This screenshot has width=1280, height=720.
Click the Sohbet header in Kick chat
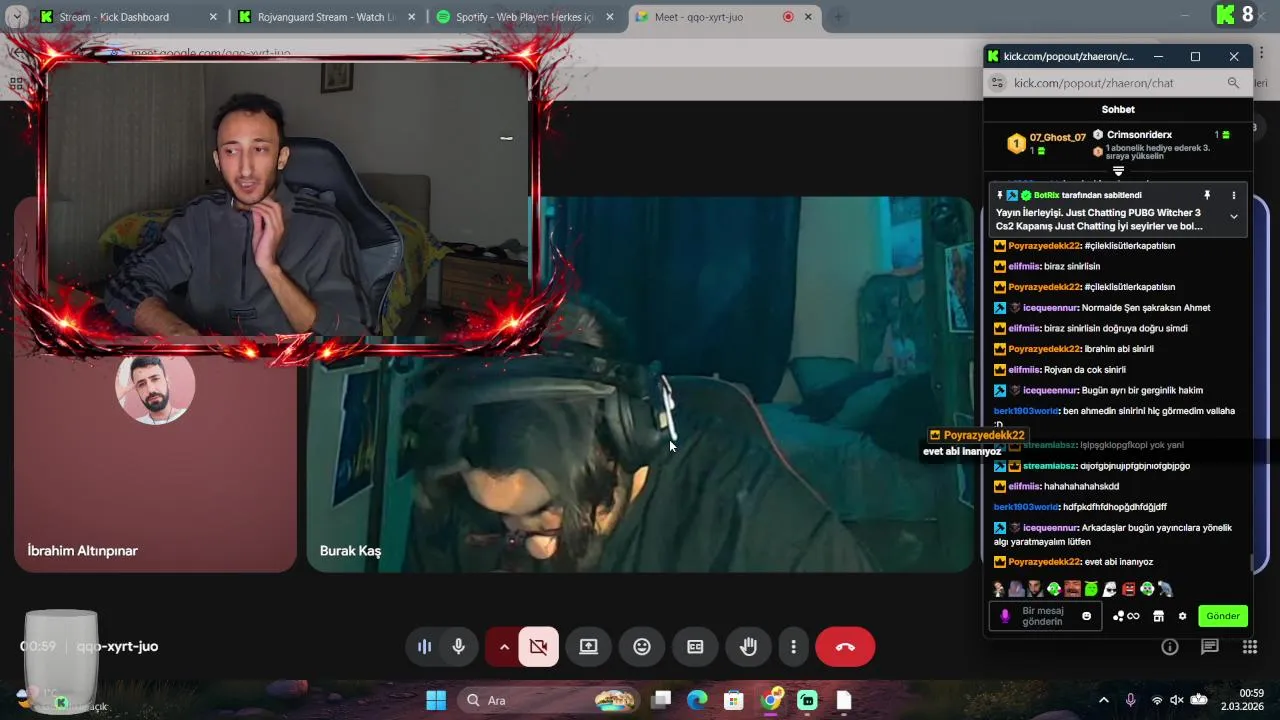pos(1118,109)
